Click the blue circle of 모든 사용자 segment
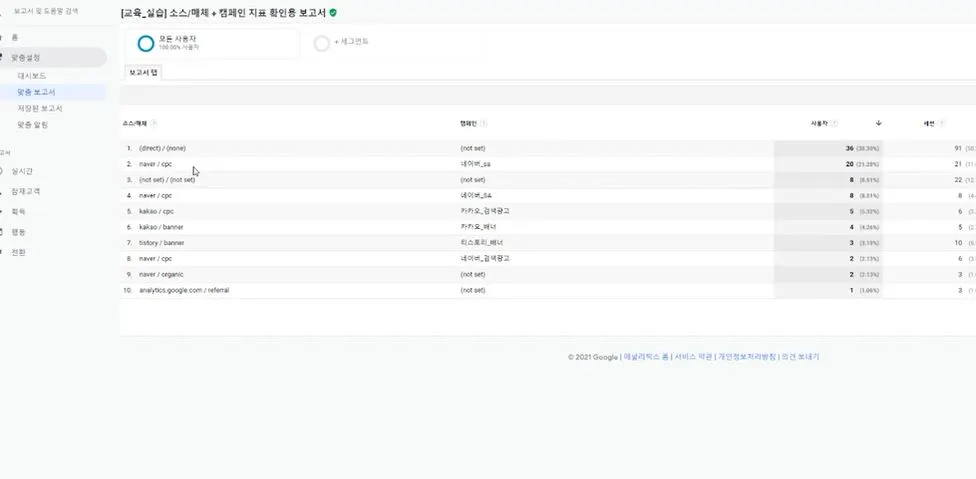This screenshot has width=976, height=479. pyautogui.click(x=146, y=43)
